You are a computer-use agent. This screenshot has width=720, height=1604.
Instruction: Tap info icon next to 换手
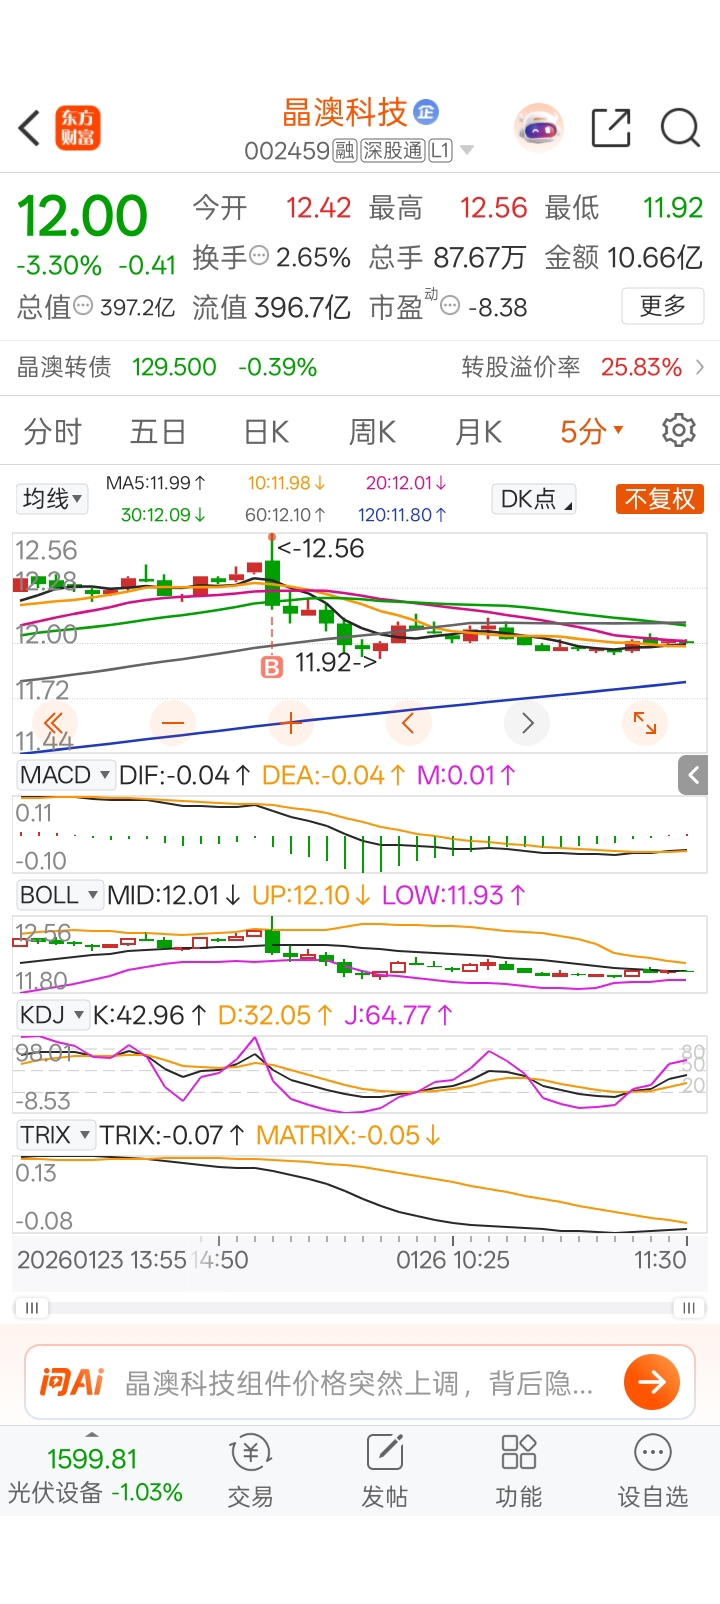pyautogui.click(x=259, y=256)
